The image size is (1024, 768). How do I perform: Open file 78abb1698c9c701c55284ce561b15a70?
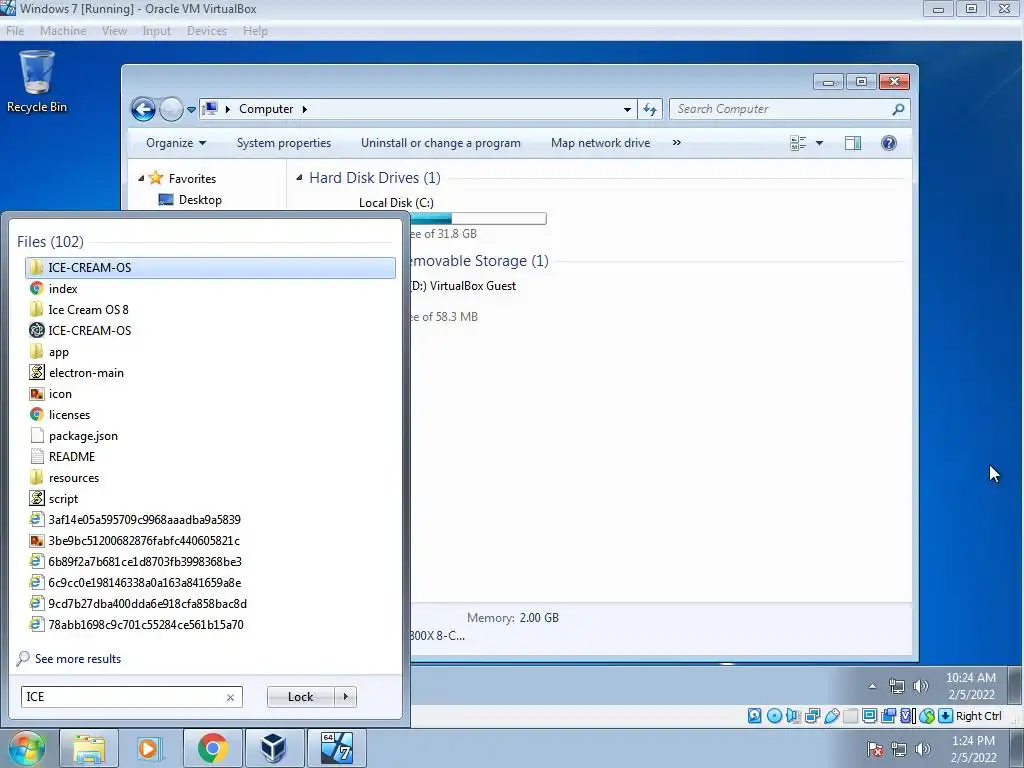(x=210, y=624)
